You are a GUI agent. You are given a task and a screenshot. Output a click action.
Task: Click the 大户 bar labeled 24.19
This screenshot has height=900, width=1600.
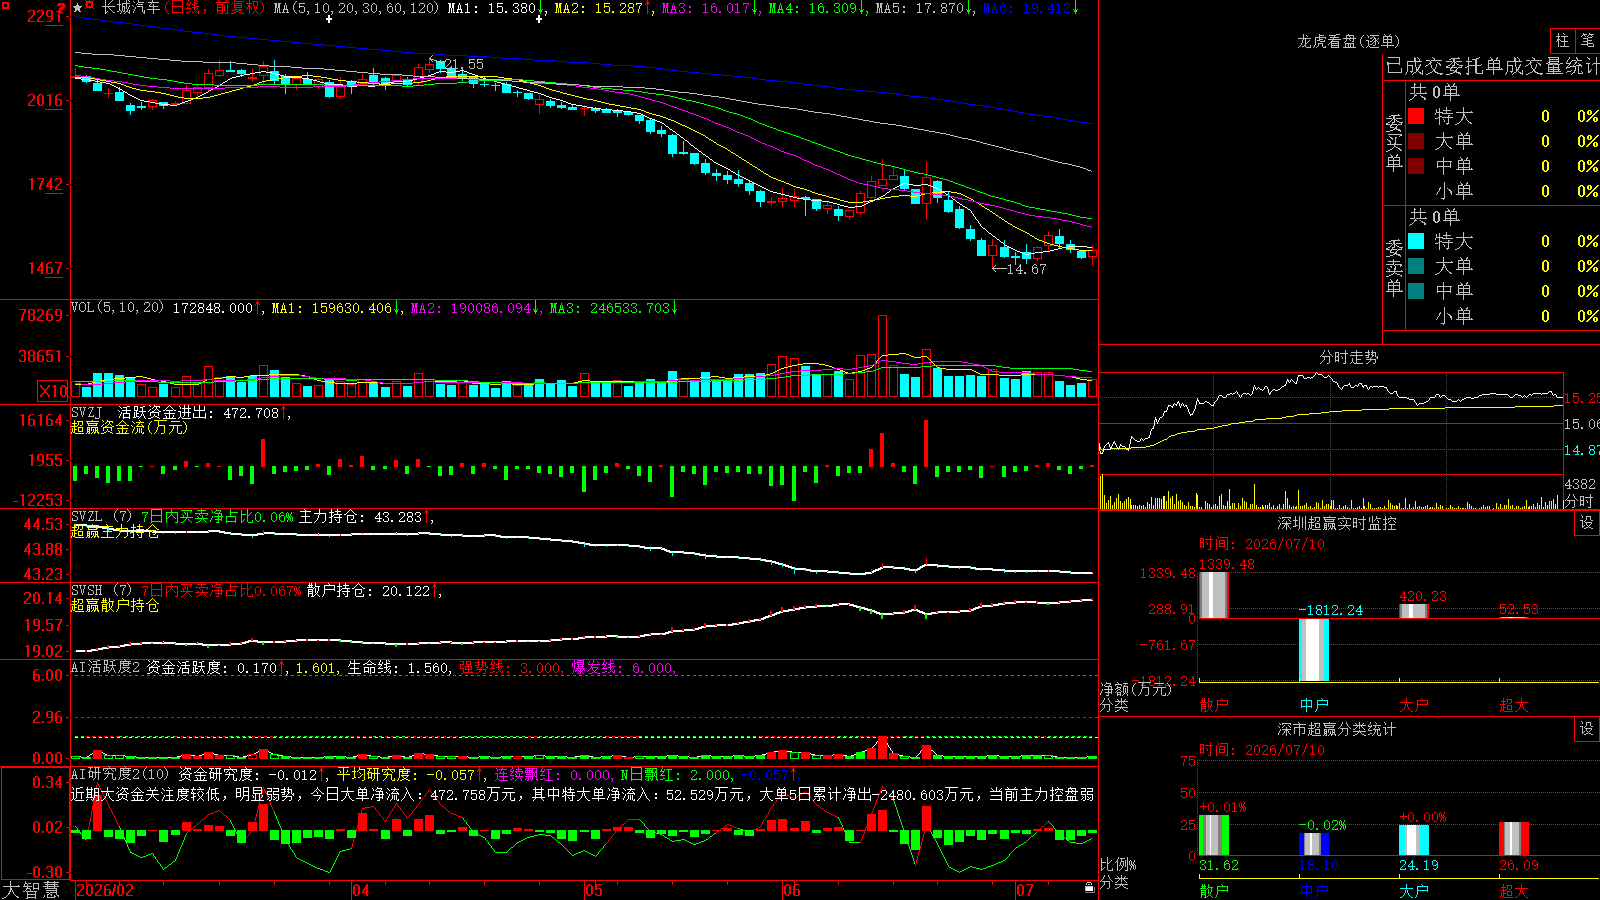1414,840
